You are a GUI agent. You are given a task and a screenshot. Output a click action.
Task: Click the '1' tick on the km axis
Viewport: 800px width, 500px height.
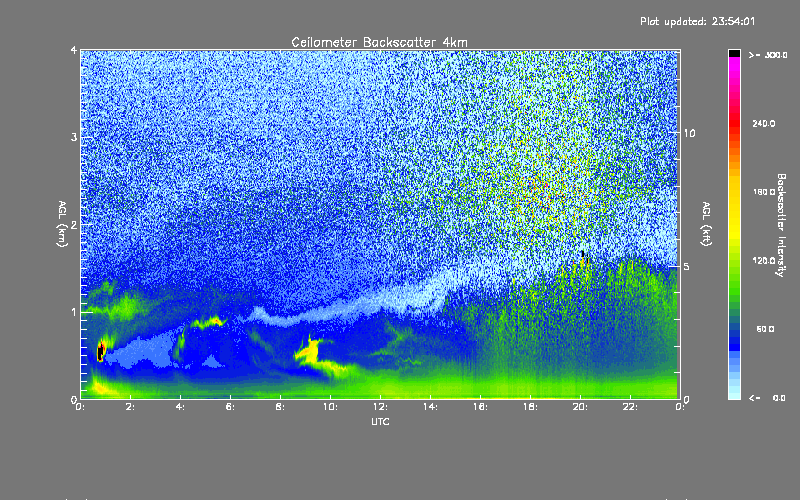tap(74, 312)
